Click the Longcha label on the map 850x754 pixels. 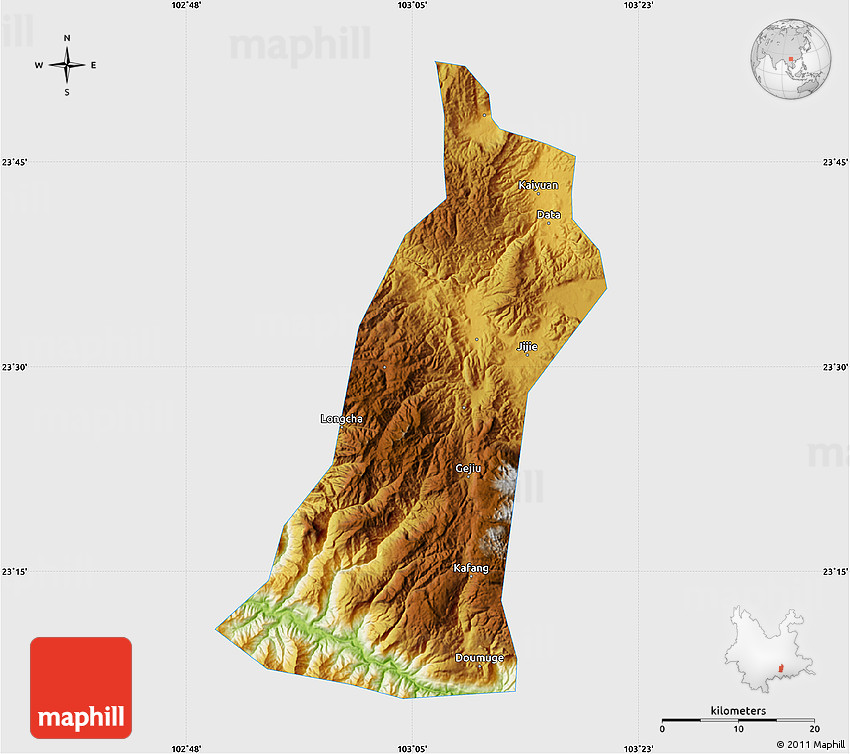coord(341,418)
